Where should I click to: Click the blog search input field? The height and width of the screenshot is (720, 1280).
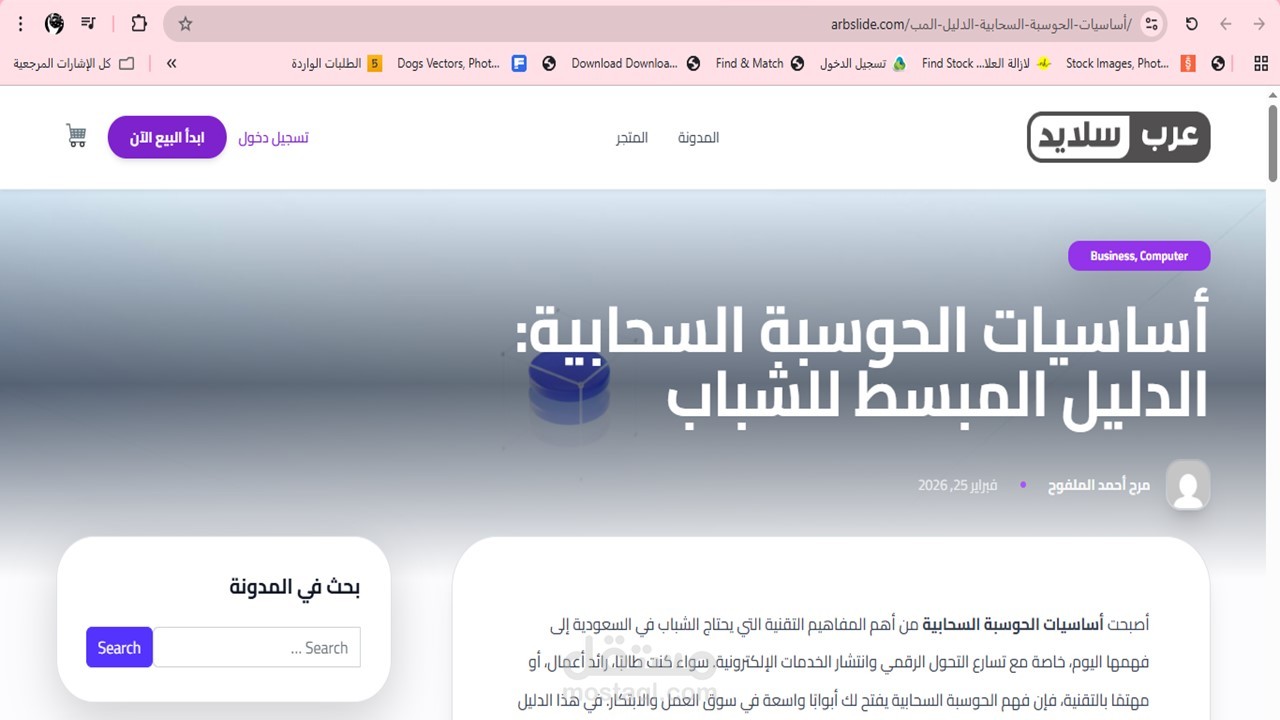point(257,647)
